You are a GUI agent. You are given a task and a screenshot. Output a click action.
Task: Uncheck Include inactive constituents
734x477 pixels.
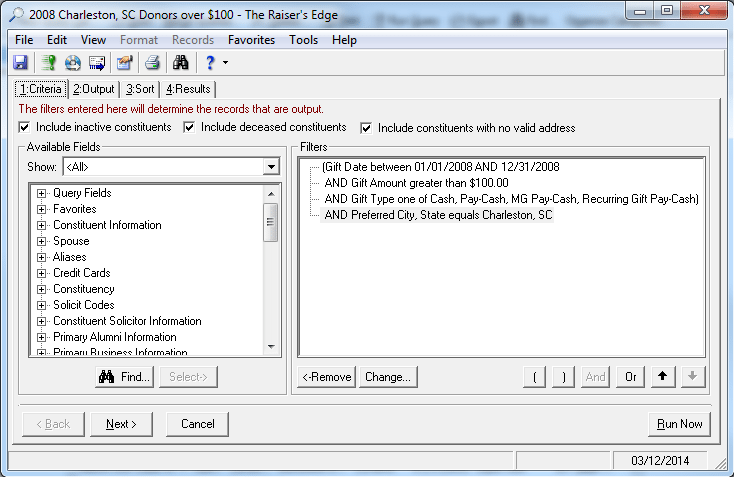(x=24, y=127)
